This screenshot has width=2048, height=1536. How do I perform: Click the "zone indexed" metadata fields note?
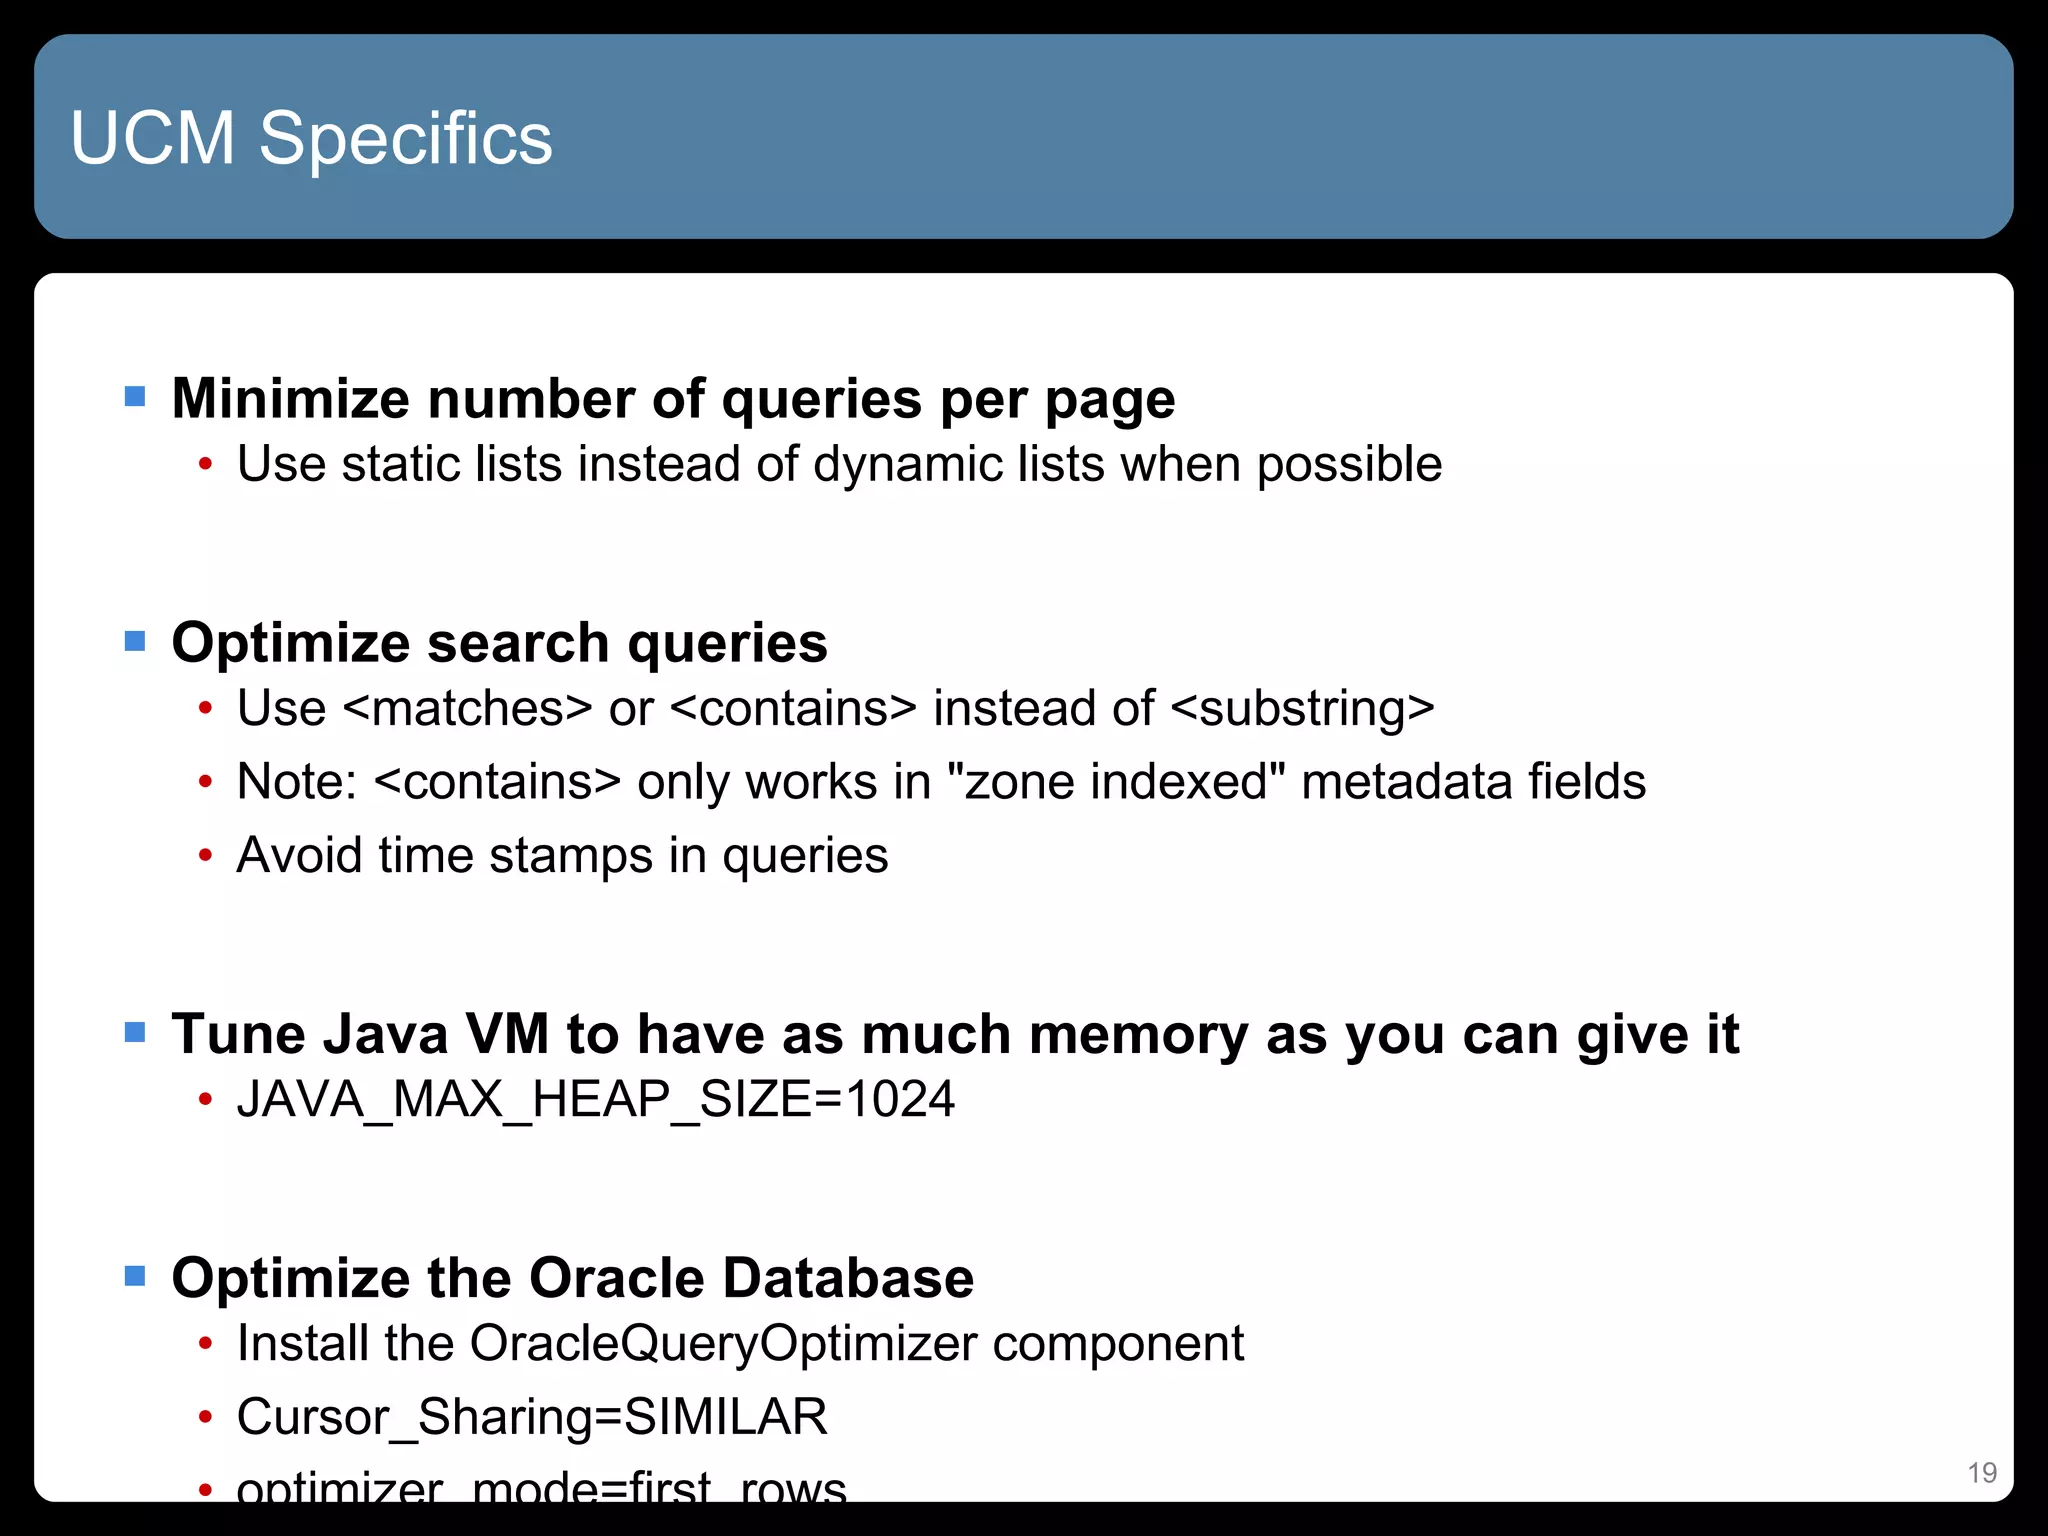click(x=940, y=781)
